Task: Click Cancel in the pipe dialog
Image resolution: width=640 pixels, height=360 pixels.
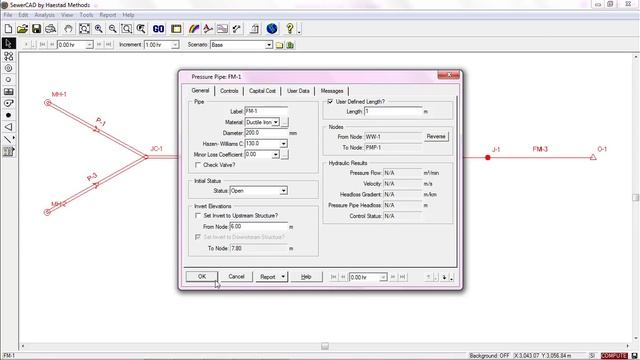Action: tap(236, 277)
